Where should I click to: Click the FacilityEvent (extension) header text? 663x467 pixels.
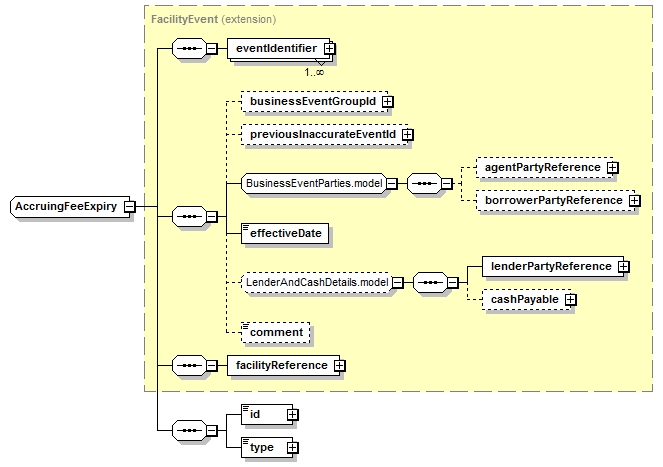click(214, 19)
